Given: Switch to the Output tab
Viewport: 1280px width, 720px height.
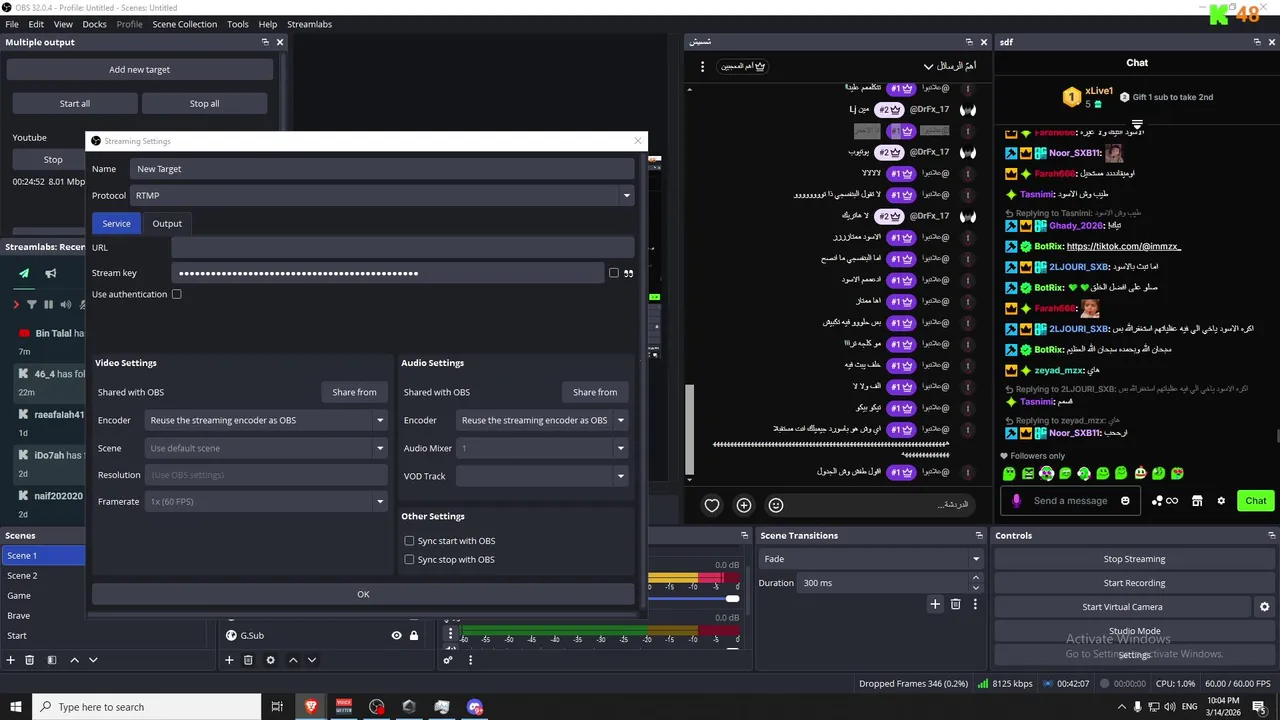Looking at the screenshot, I should coord(167,224).
